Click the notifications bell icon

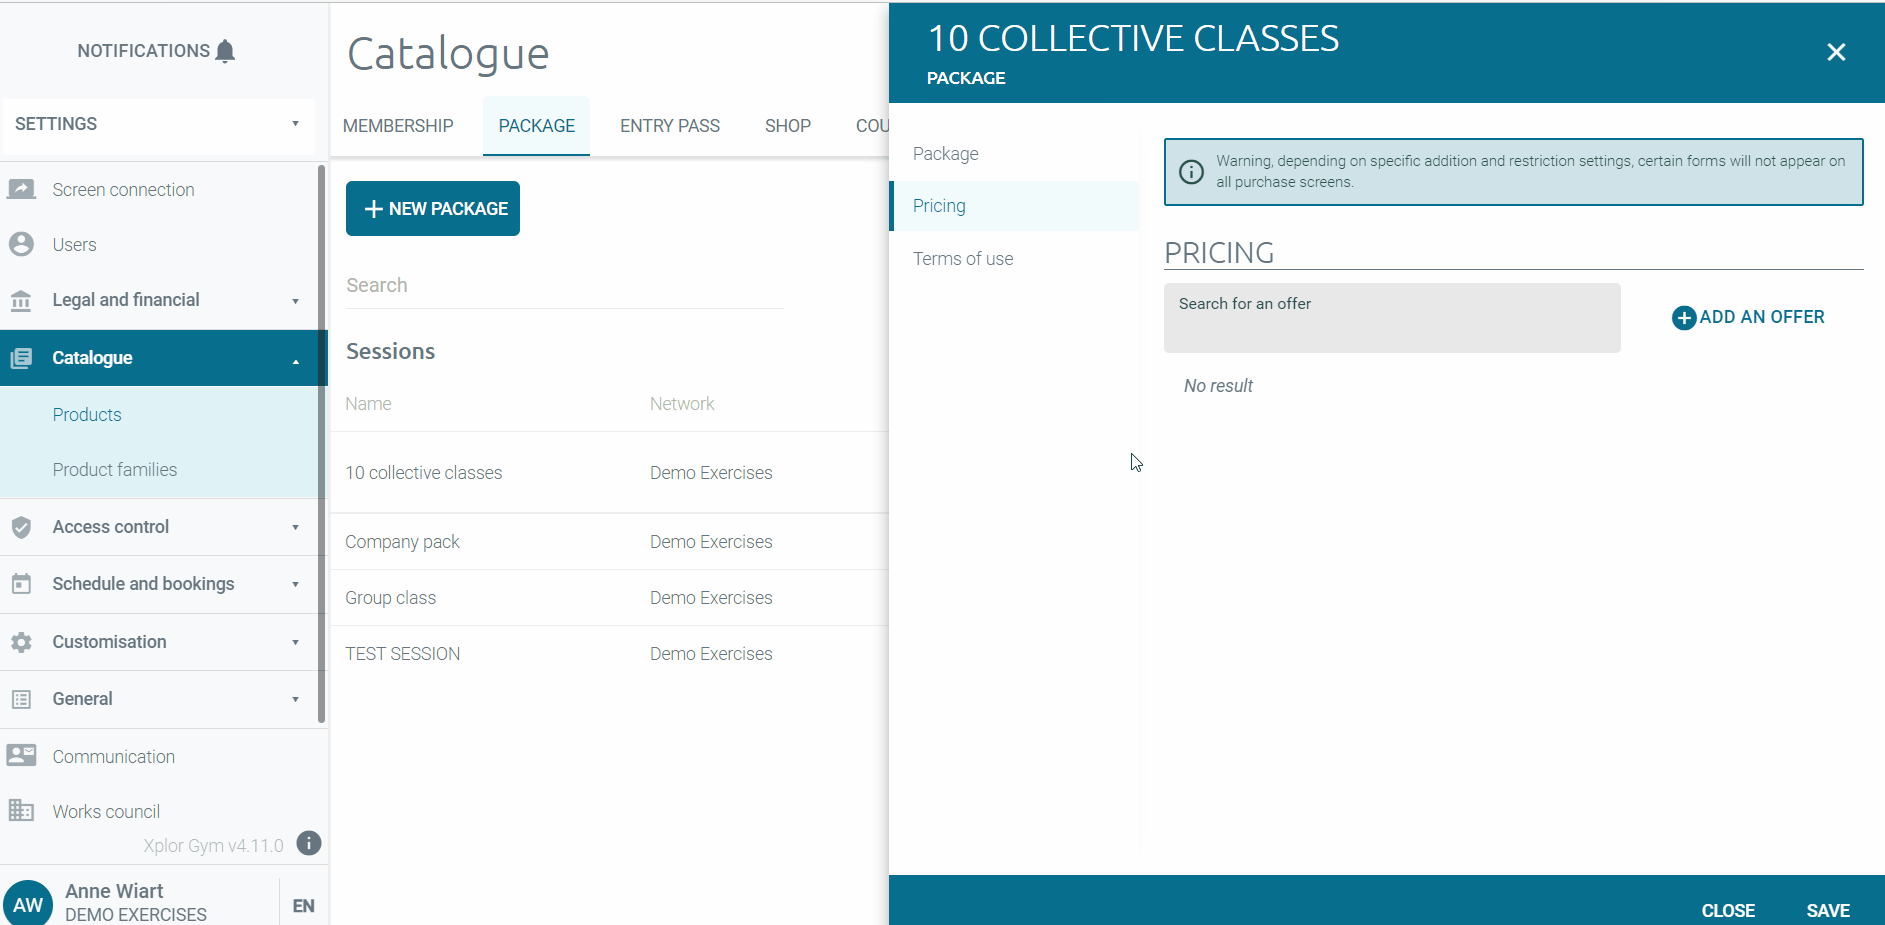226,51
